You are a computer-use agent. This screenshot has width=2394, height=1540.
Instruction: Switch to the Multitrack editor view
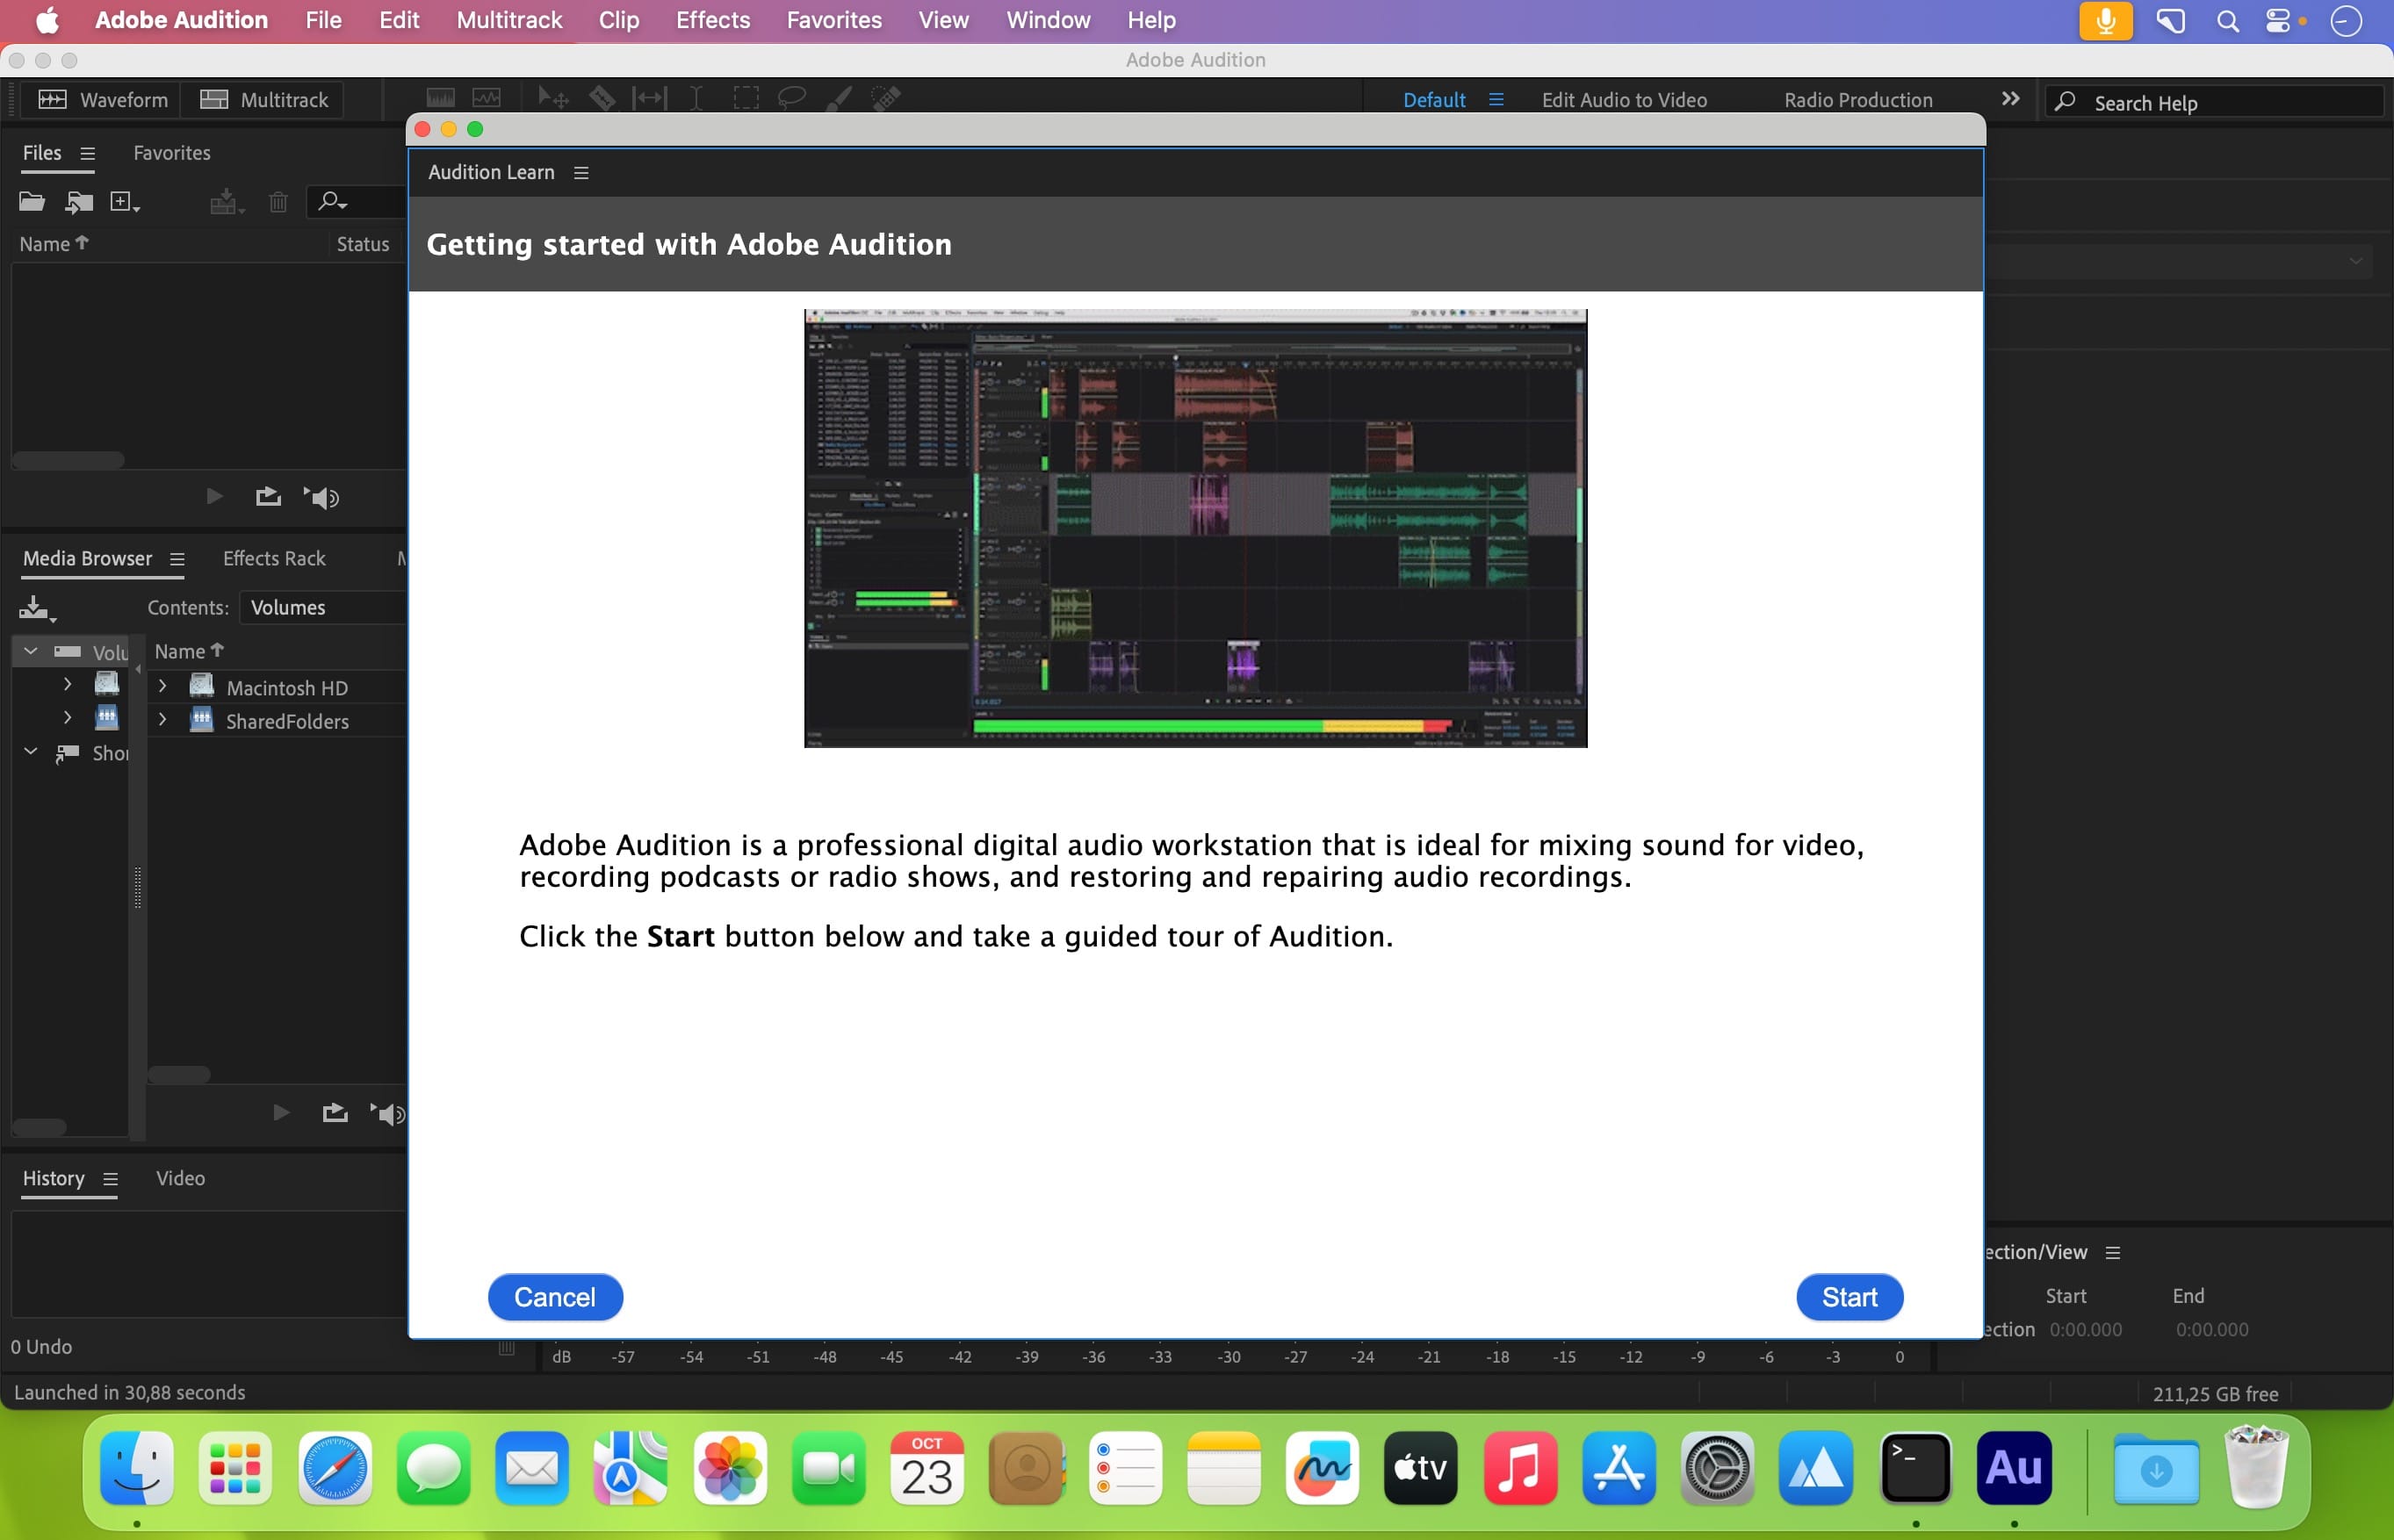pyautogui.click(x=264, y=100)
